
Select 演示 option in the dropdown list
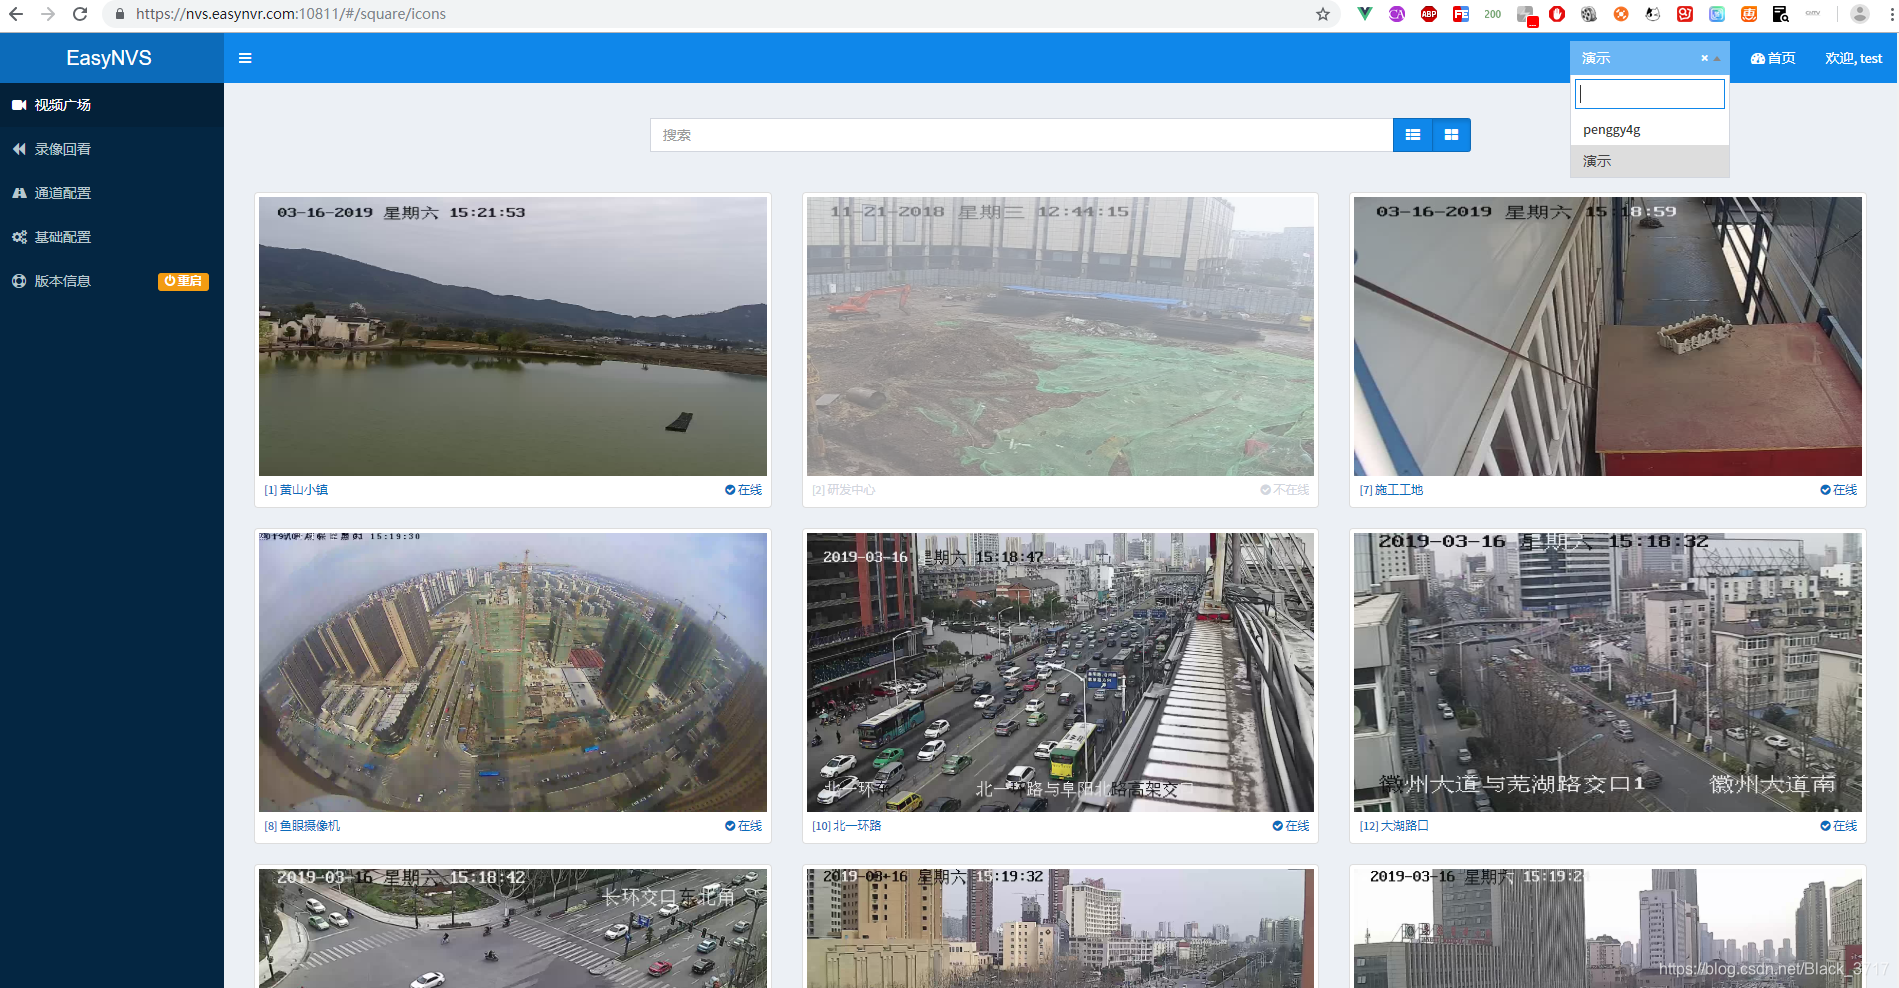[1650, 161]
